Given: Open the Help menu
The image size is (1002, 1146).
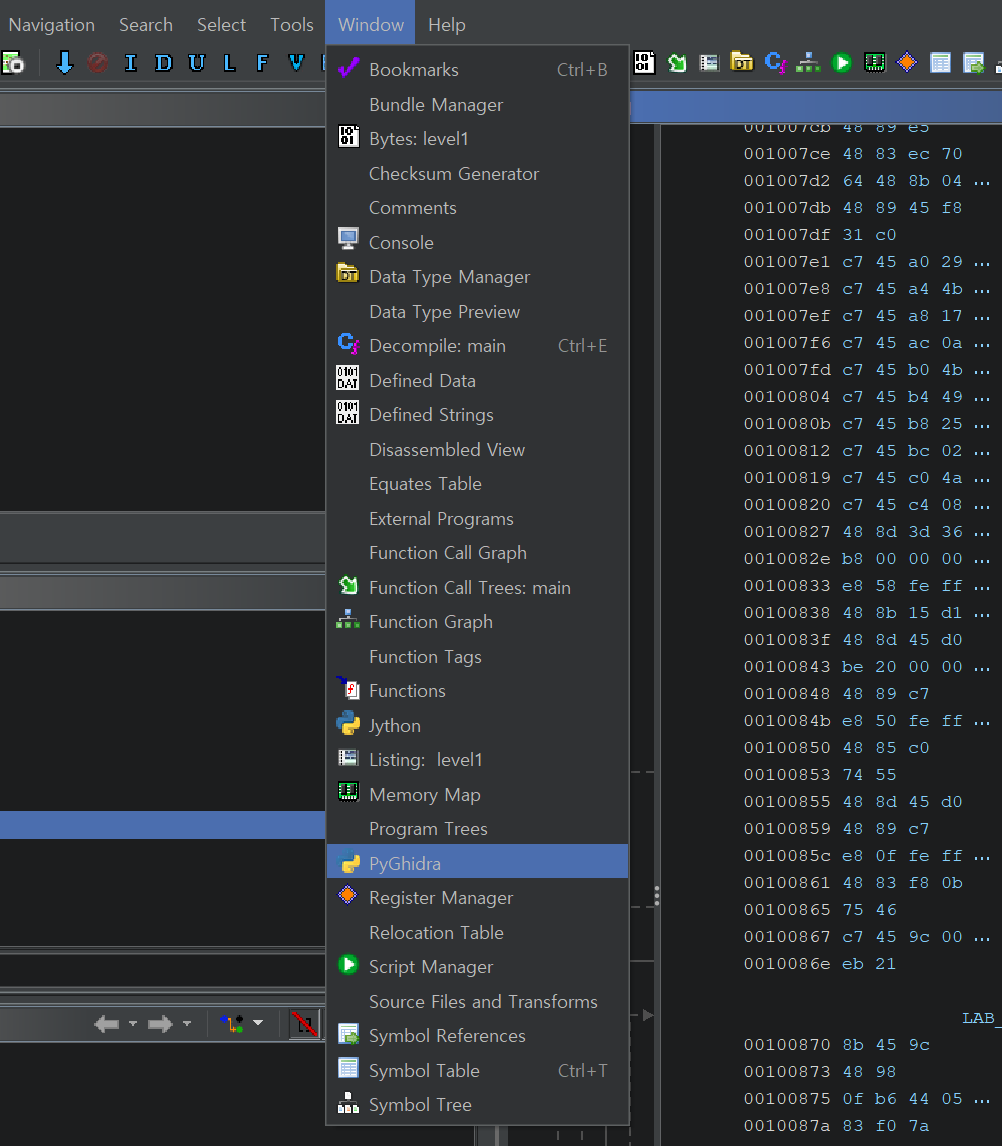Looking at the screenshot, I should [x=447, y=24].
